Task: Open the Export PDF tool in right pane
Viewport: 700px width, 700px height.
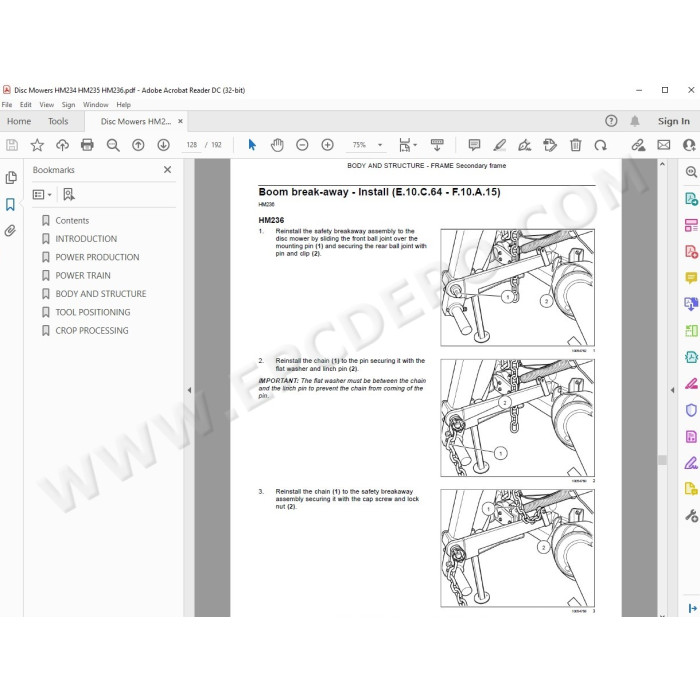Action: pos(691,199)
